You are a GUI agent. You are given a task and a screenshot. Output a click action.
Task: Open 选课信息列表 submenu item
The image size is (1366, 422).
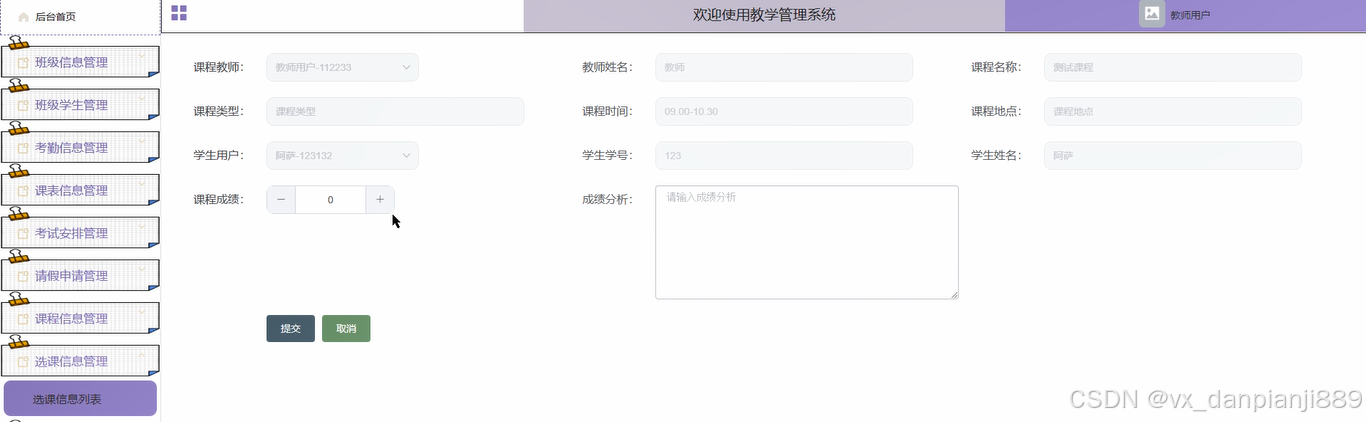pyautogui.click(x=80, y=399)
